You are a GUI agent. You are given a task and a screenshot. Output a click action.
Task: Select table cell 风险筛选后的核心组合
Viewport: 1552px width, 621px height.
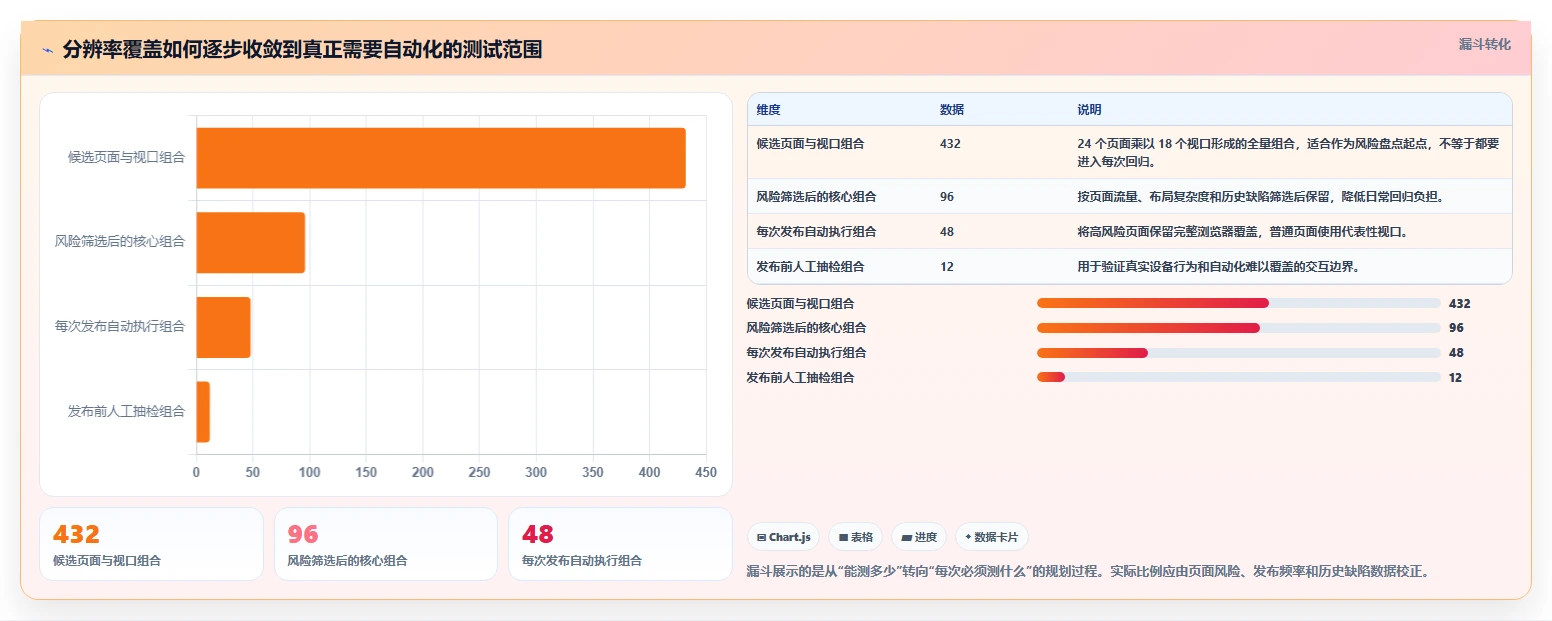tap(816, 196)
